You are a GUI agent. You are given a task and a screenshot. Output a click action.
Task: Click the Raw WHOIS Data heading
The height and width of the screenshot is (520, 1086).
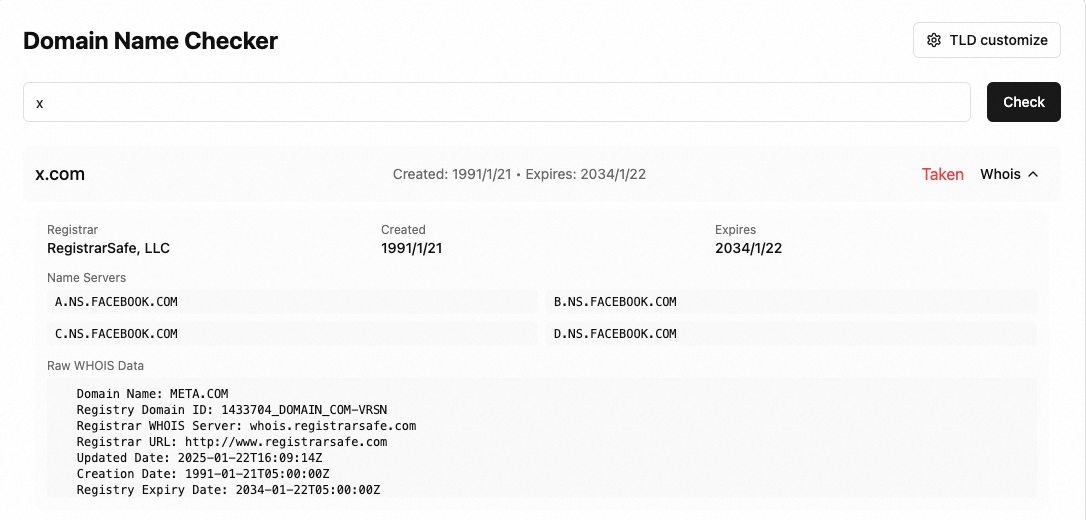pyautogui.click(x=95, y=366)
